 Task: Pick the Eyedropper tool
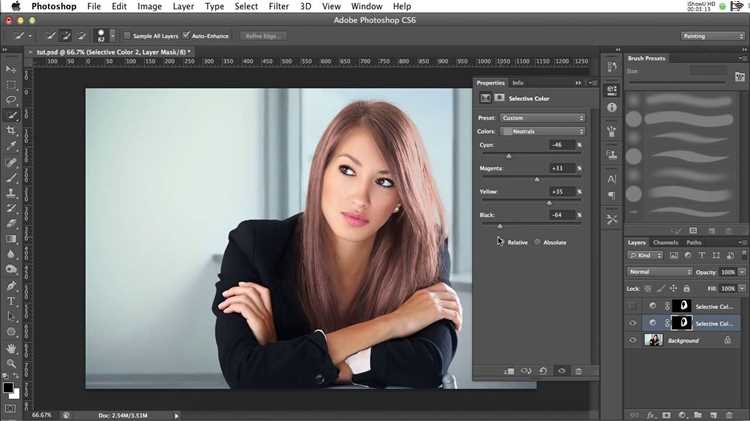coord(11,146)
